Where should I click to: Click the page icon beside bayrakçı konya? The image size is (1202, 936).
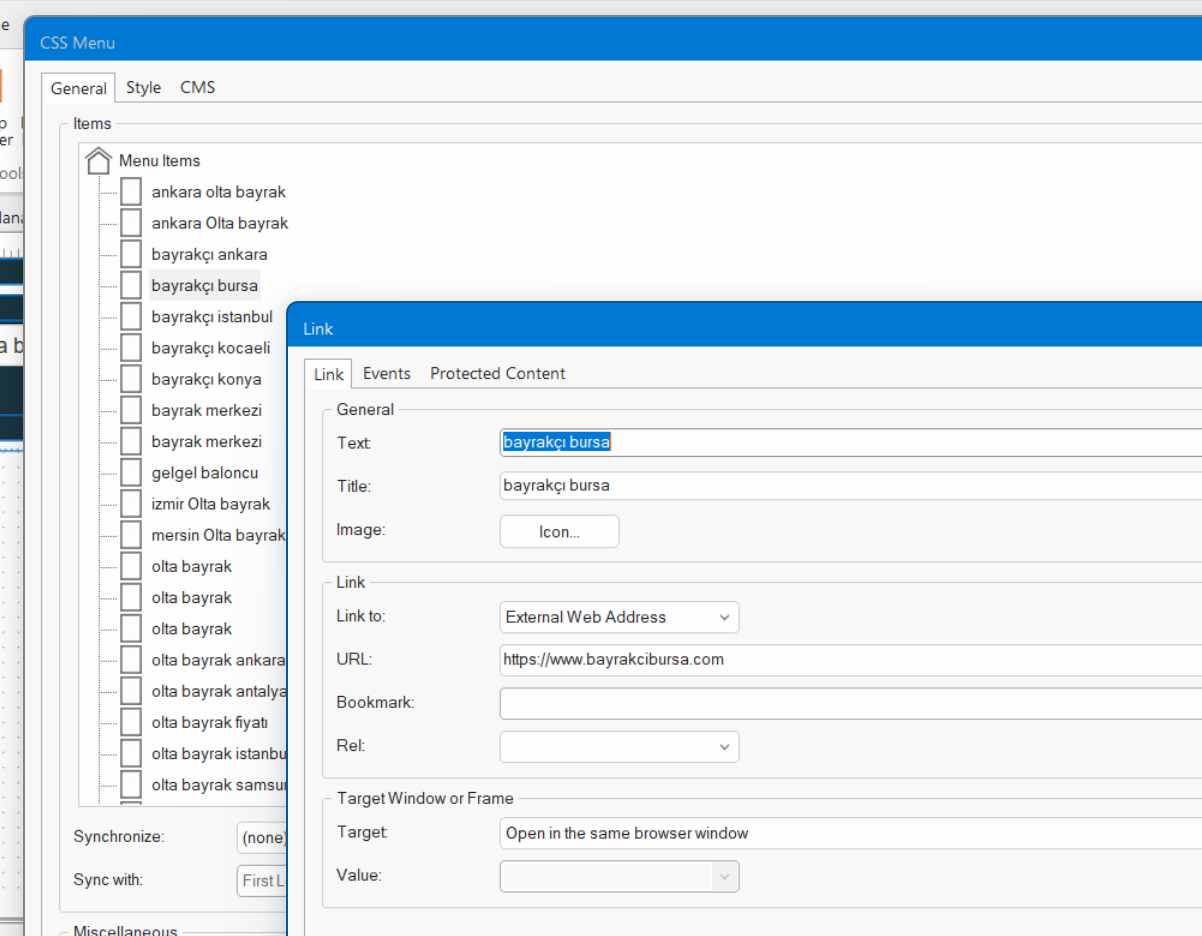pos(131,379)
